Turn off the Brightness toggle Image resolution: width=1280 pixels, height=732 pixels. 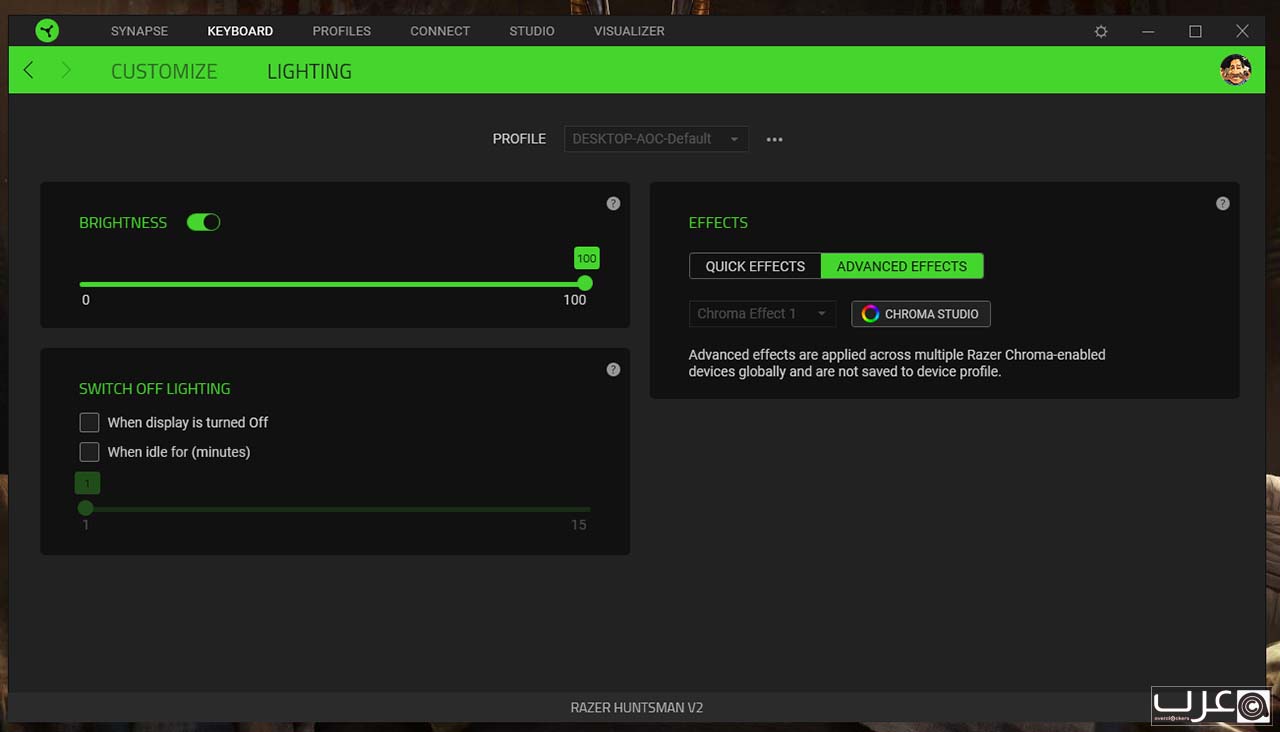203,223
